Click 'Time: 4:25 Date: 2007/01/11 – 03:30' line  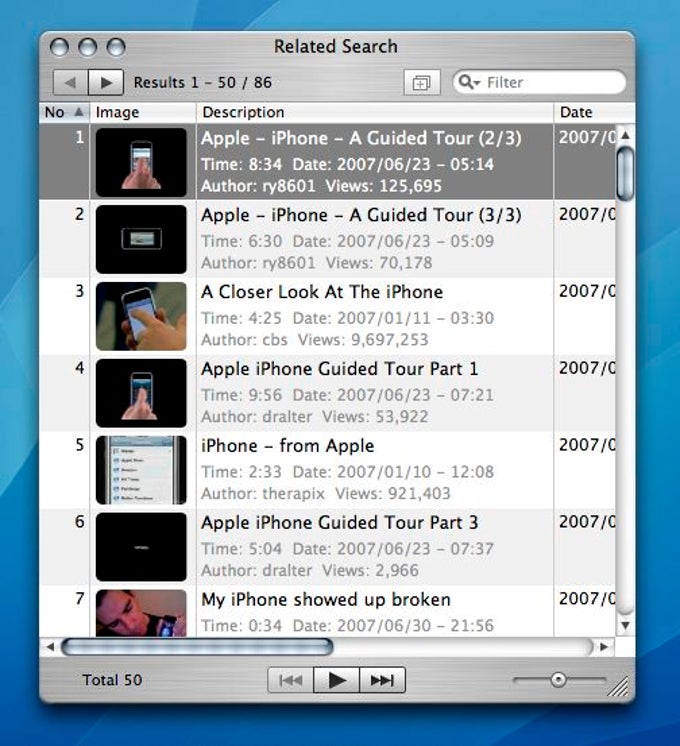[347, 318]
